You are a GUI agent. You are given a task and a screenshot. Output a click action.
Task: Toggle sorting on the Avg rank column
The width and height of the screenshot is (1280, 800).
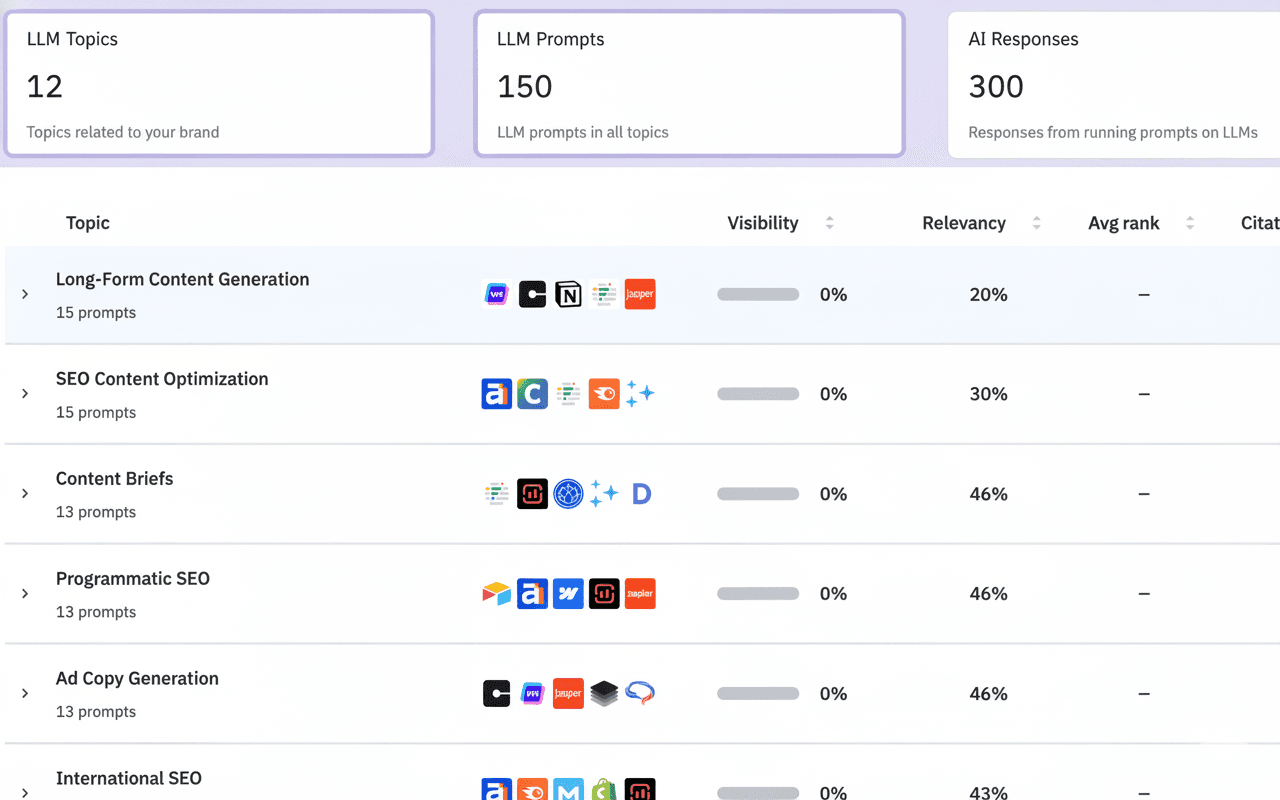pos(1189,223)
